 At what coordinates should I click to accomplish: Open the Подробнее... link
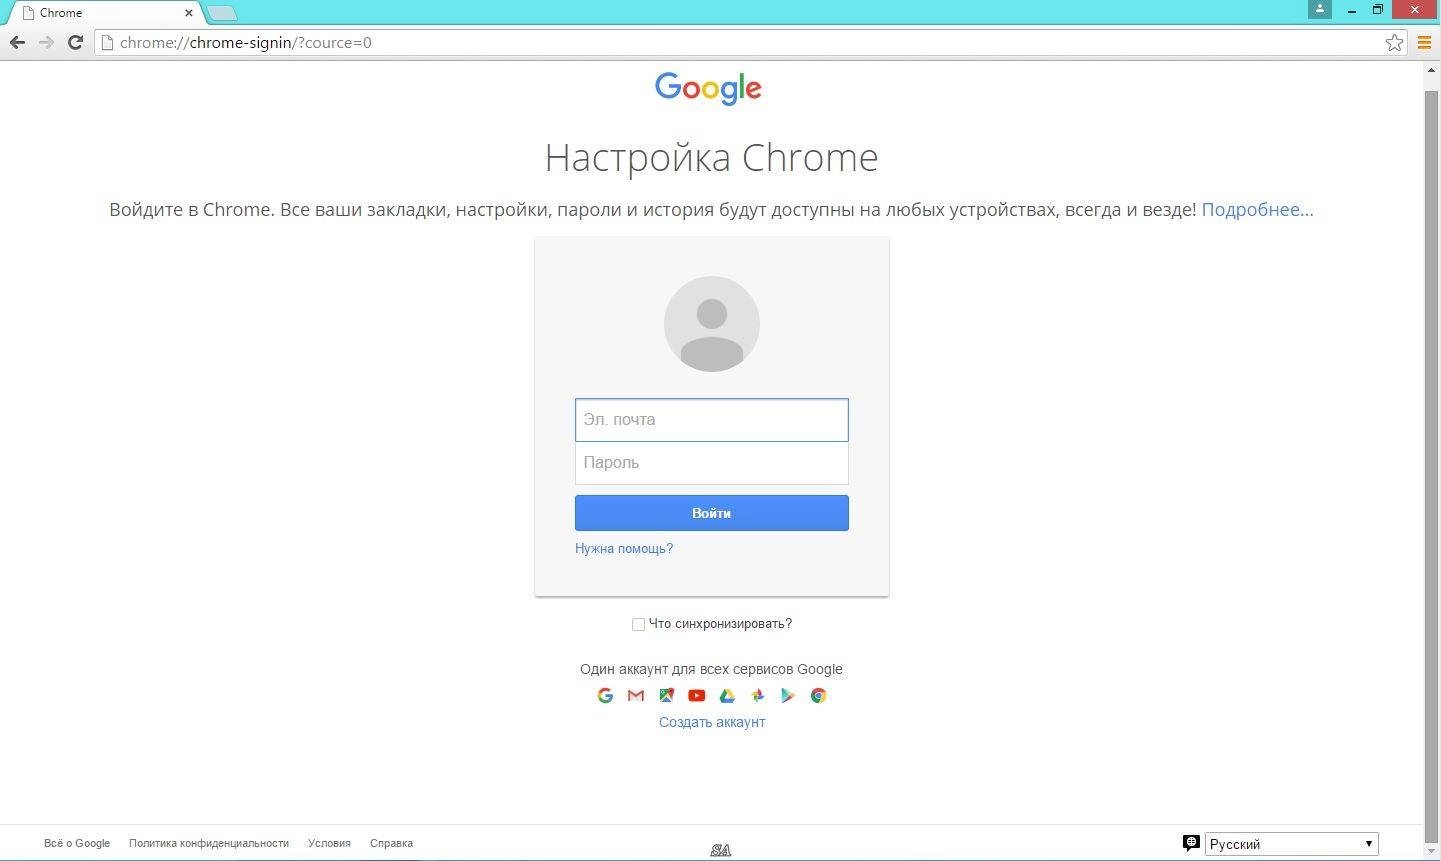1257,209
